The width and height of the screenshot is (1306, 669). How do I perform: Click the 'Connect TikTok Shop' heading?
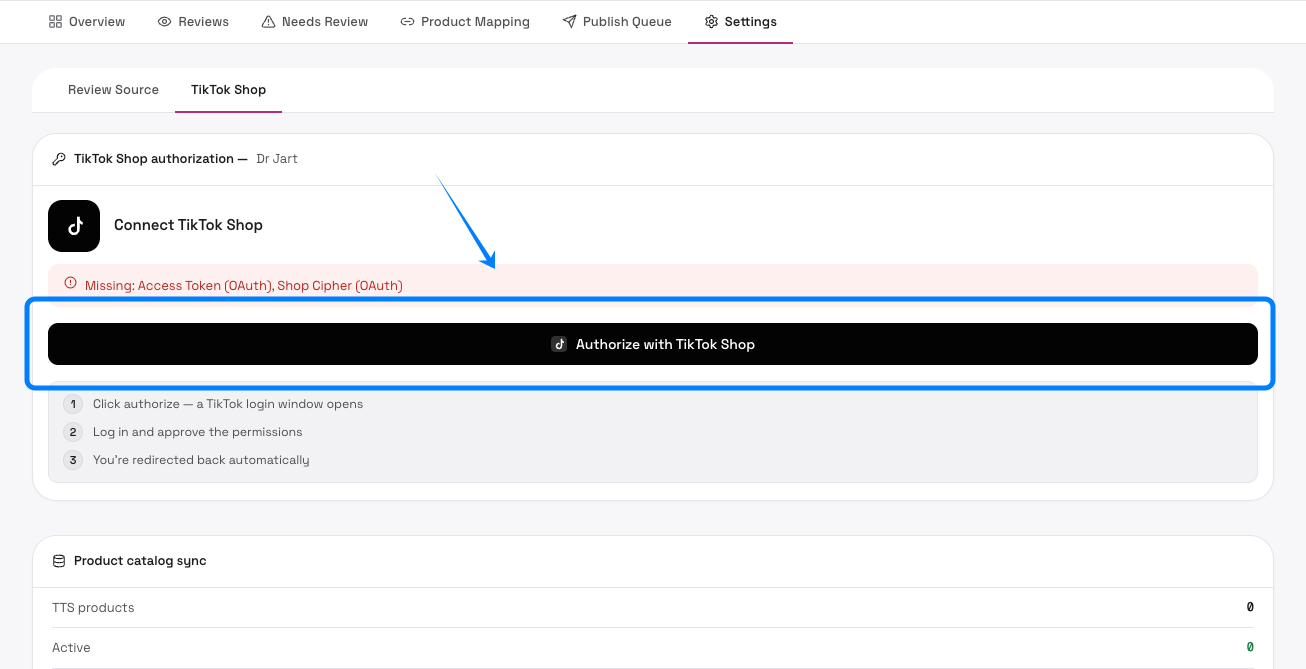click(188, 225)
